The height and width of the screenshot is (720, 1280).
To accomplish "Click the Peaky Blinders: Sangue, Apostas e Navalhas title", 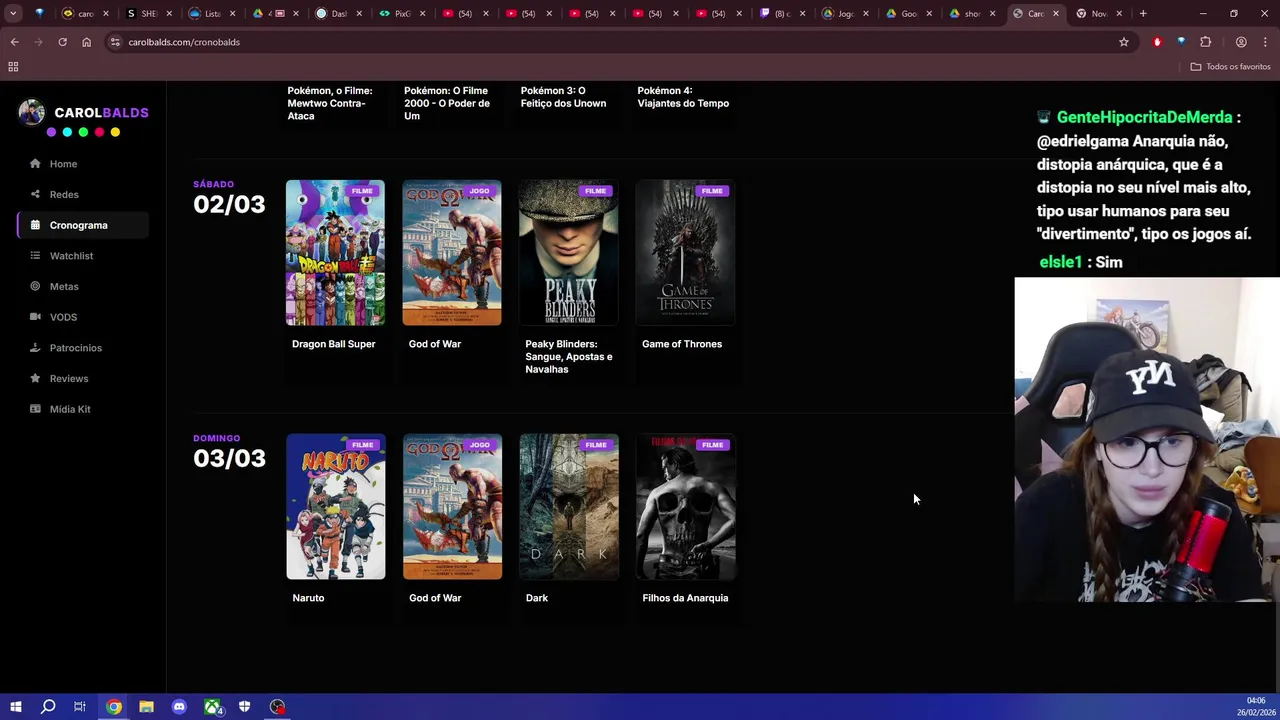I will (x=569, y=357).
